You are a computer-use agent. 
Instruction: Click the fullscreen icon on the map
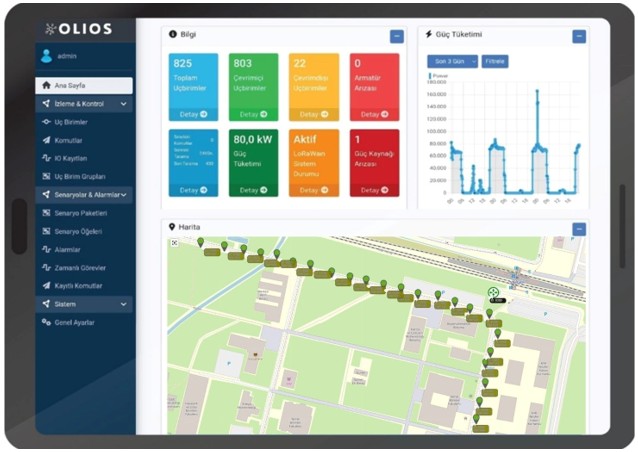175,243
